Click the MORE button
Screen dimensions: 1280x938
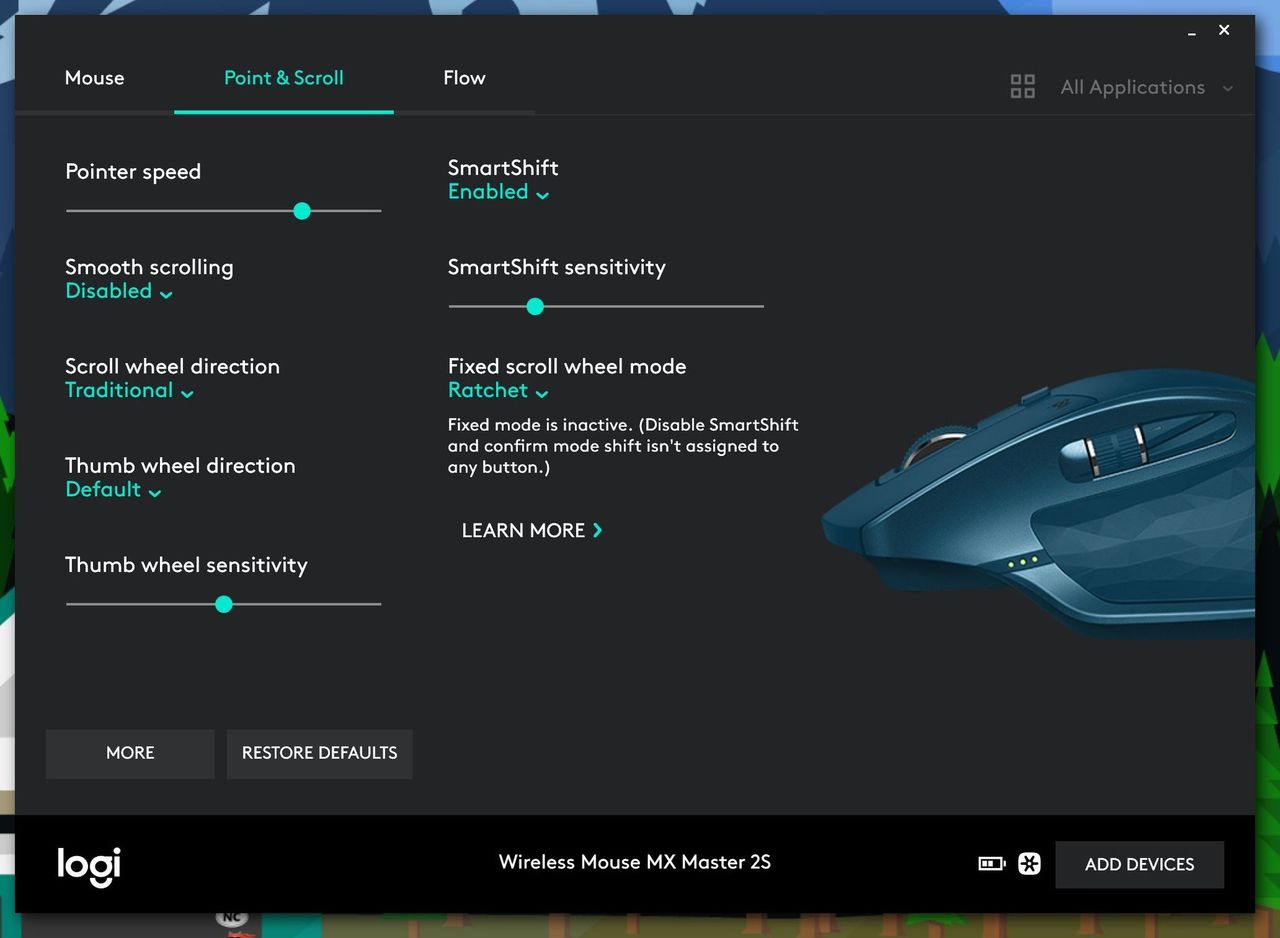(x=130, y=753)
